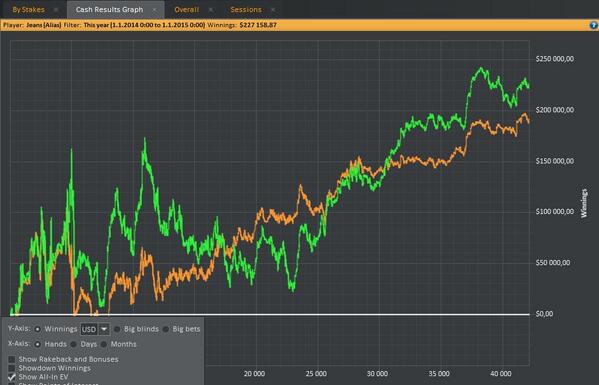
Task: Select Big bets for Y-Axis
Action: [x=166, y=329]
